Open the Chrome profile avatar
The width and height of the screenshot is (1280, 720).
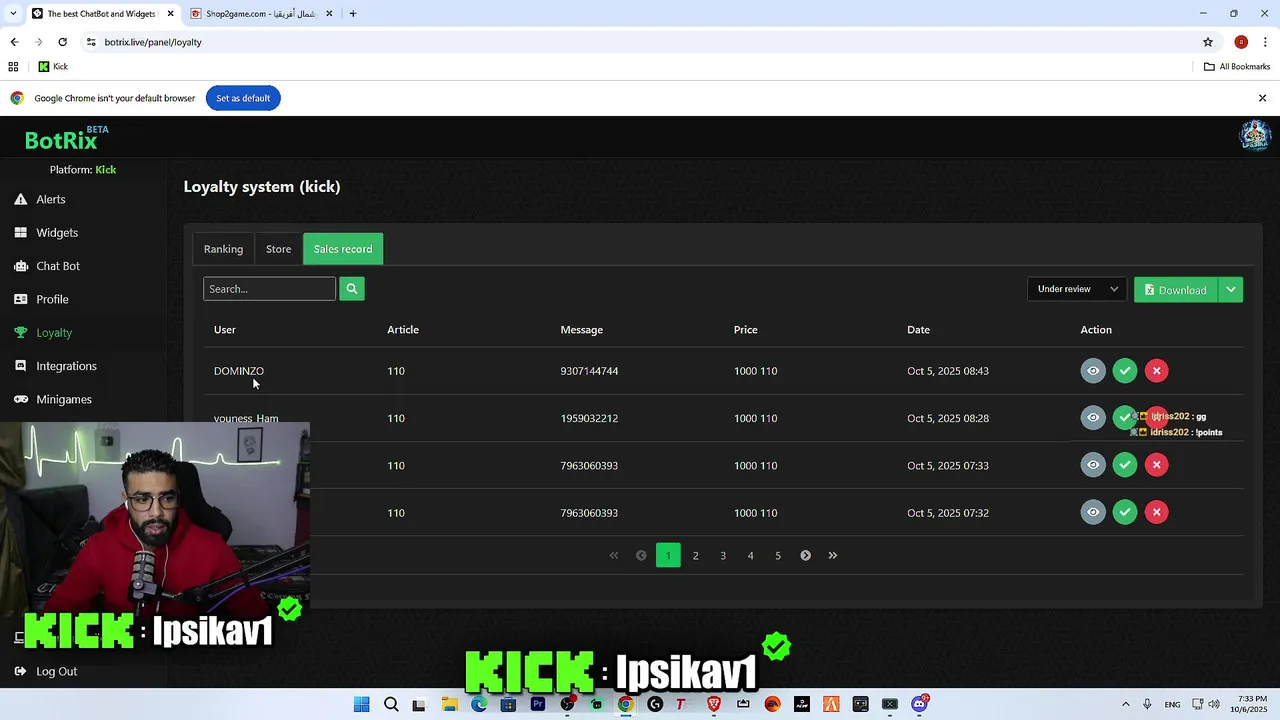click(1241, 42)
